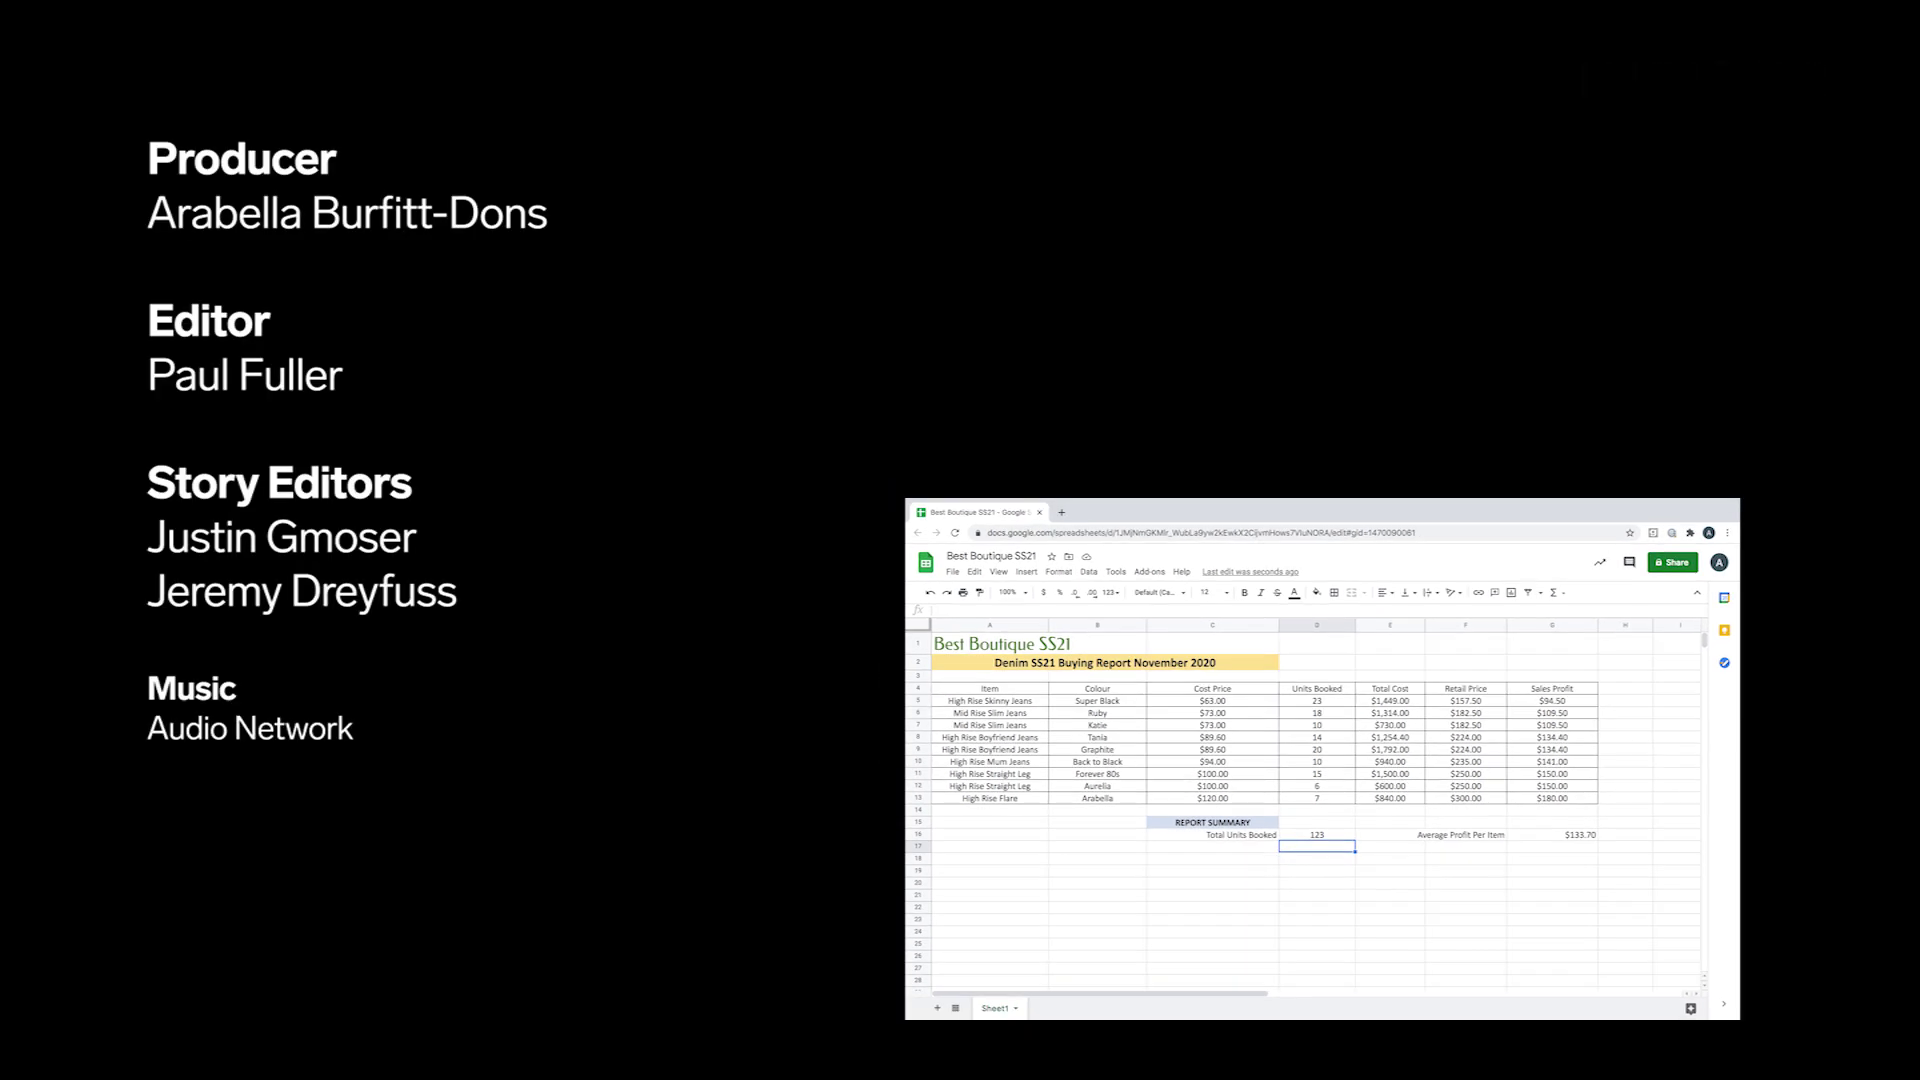This screenshot has width=1920, height=1080.
Task: Click the insert link icon
Action: pos(1478,593)
